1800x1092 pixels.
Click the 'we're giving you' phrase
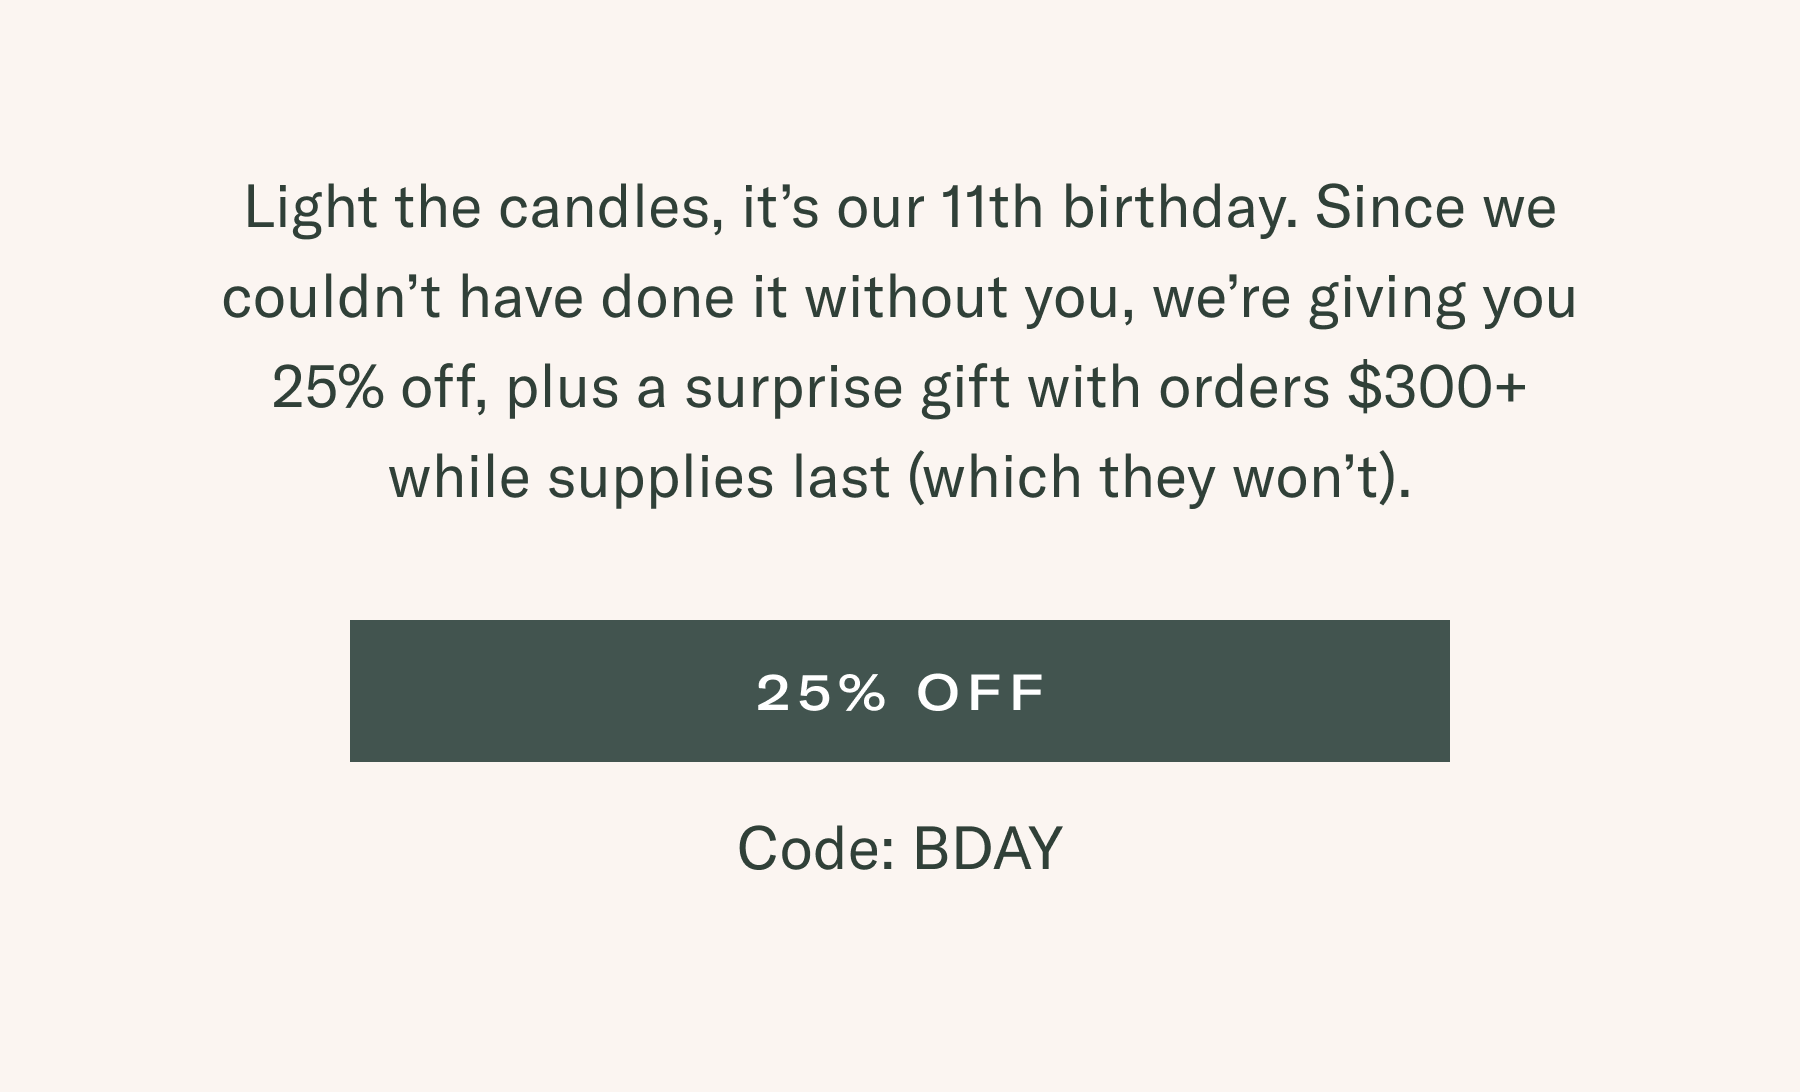1365,298
